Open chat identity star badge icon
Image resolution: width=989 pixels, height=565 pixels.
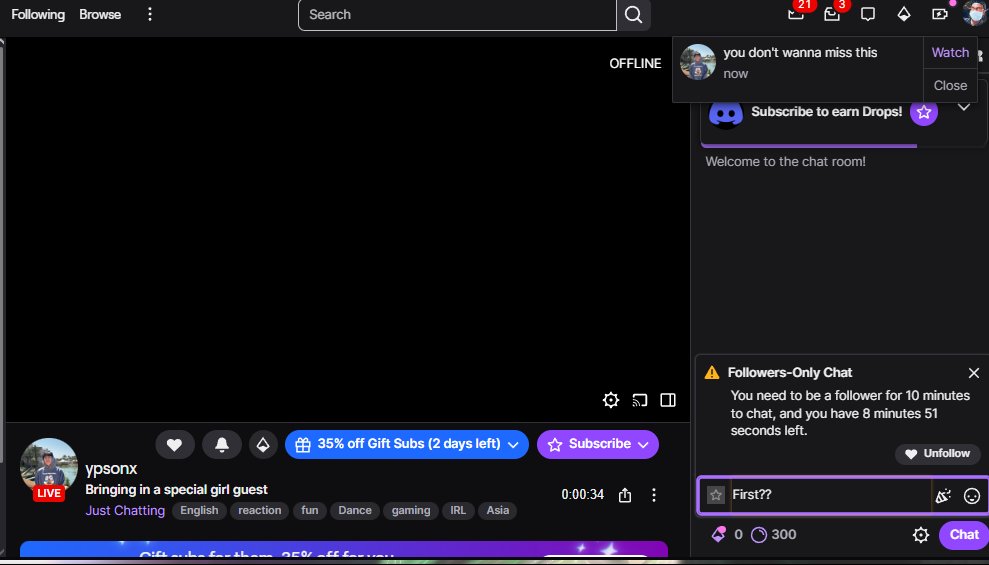coord(716,495)
